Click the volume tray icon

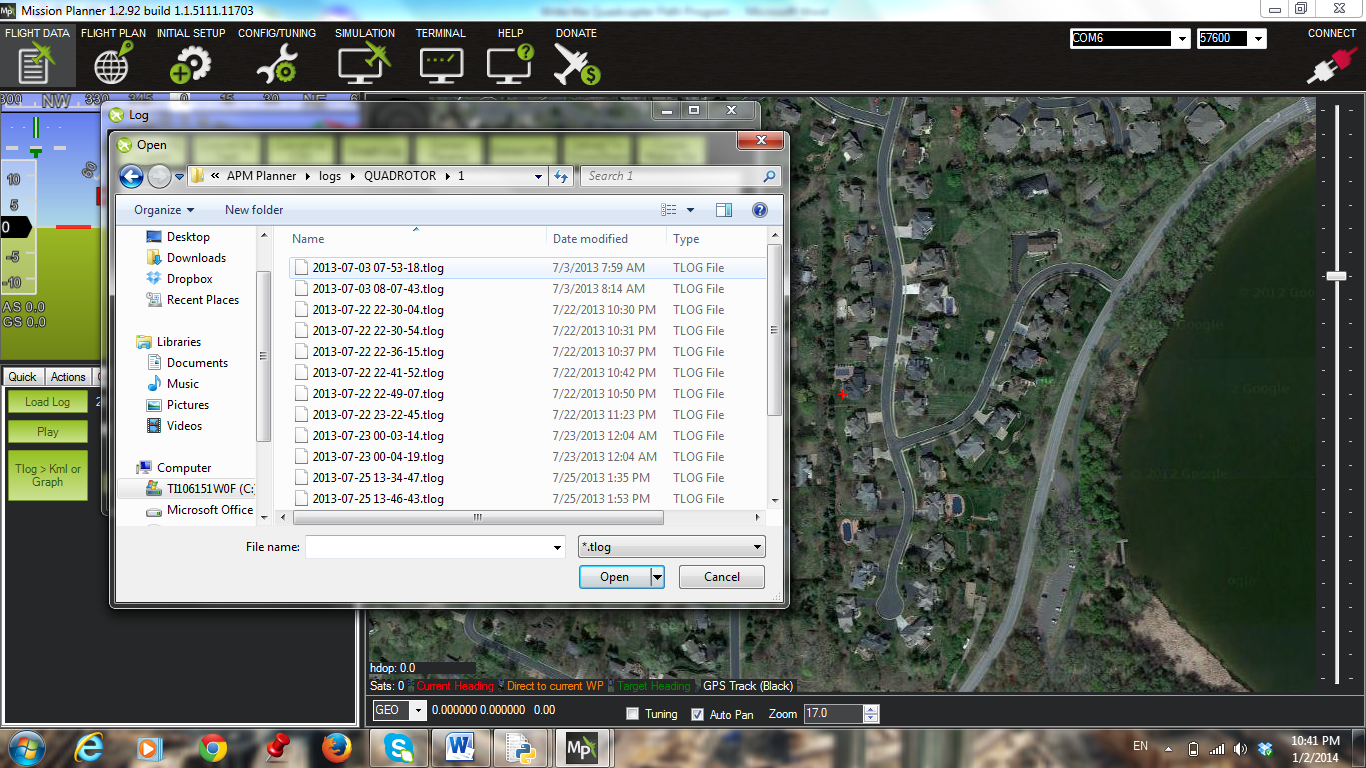pos(1240,748)
